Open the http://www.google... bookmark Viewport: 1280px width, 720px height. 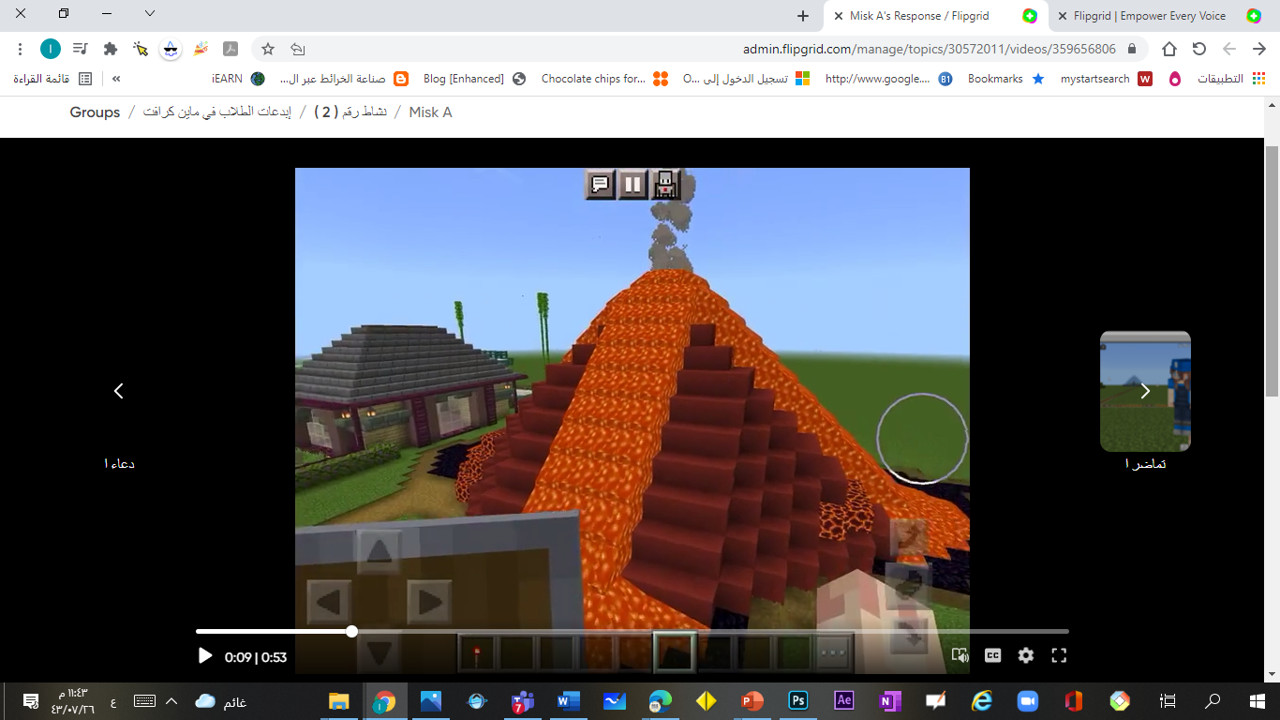click(889, 79)
